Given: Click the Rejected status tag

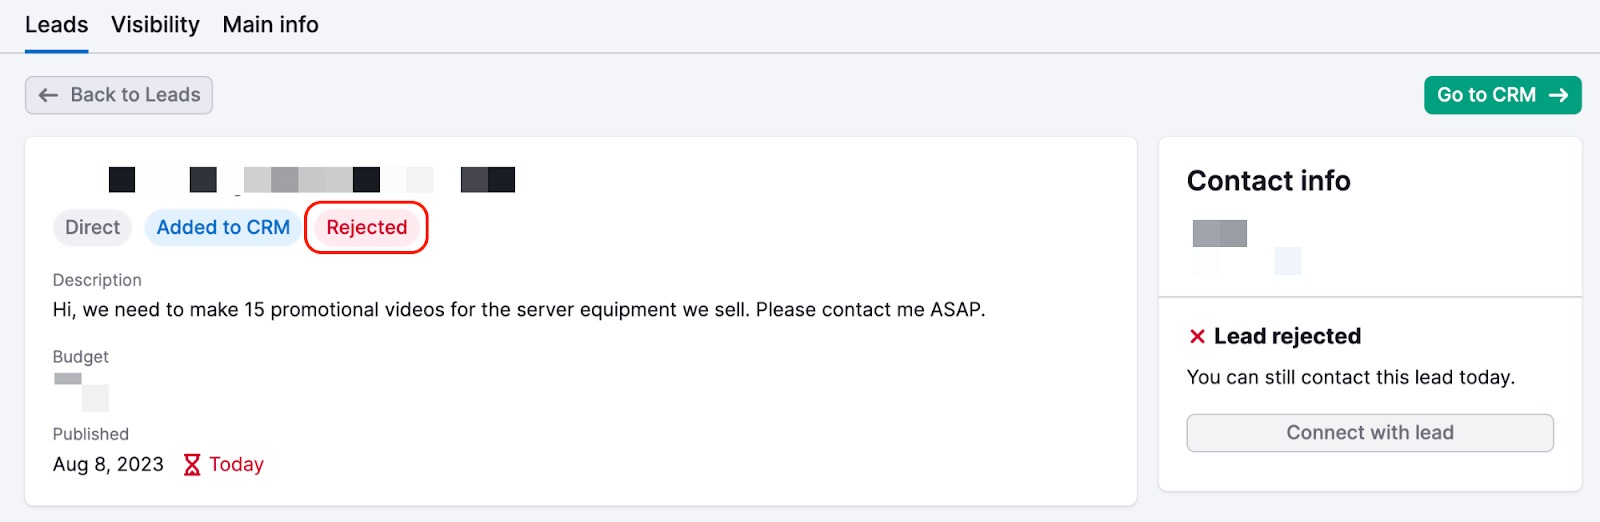Looking at the screenshot, I should tap(367, 228).
